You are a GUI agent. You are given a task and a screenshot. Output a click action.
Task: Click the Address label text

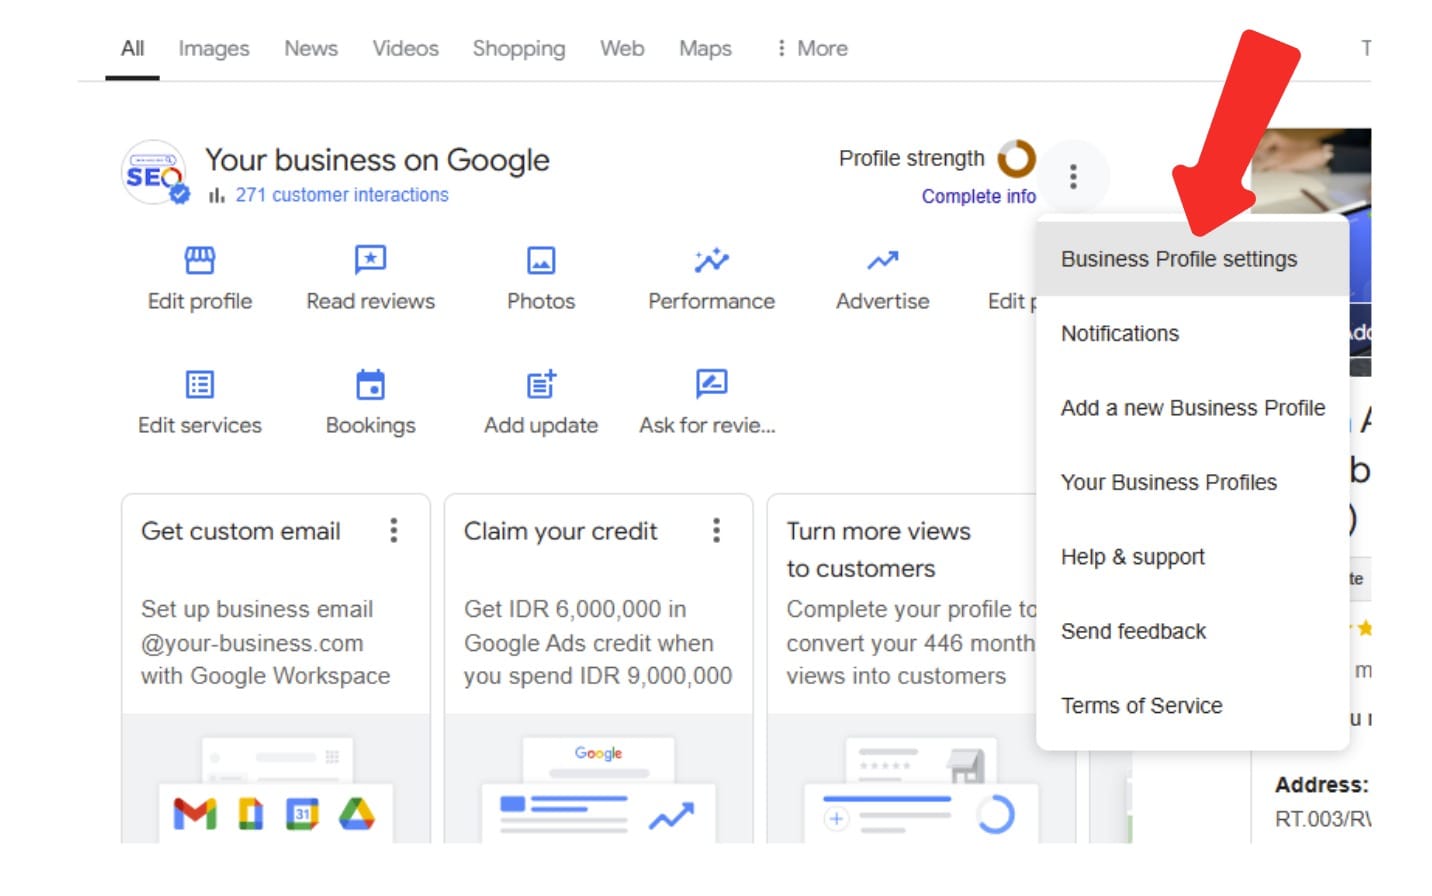pyautogui.click(x=1321, y=785)
